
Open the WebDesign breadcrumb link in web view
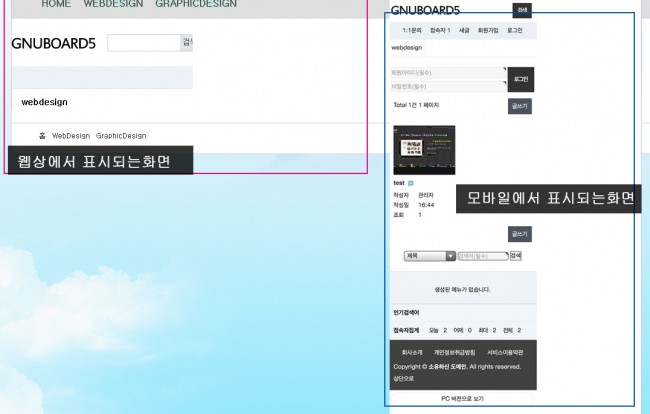(71, 136)
